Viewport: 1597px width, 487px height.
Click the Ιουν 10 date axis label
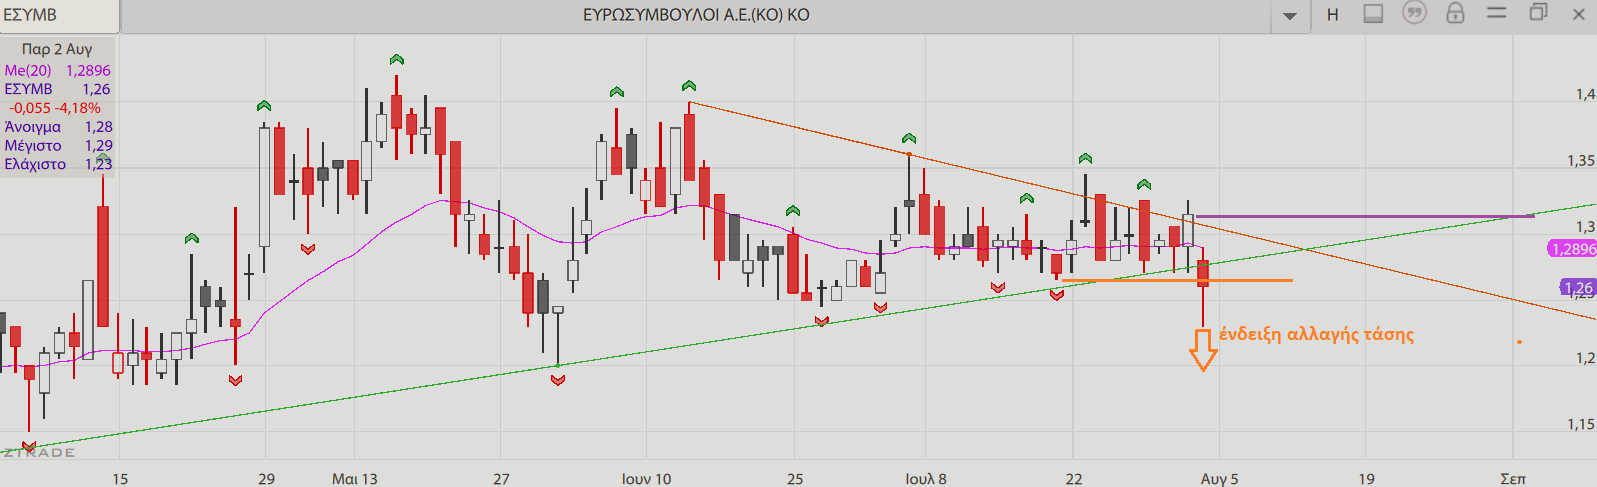pos(646,479)
